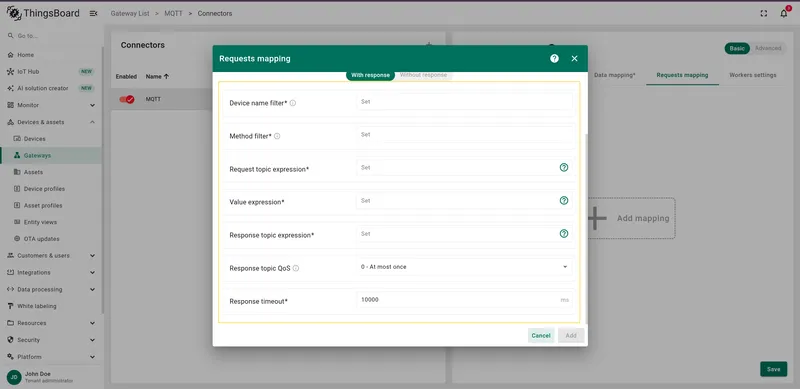This screenshot has height=389, width=800.
Task: Collapse Devices & assets section
Action: [92, 122]
